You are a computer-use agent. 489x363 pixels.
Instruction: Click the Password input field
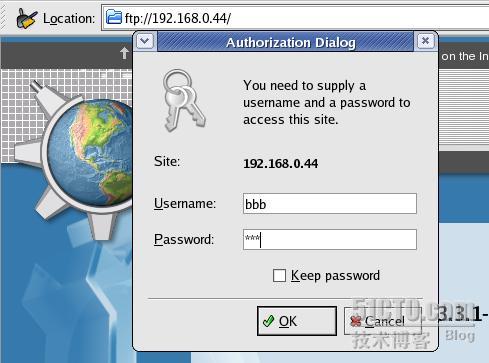tap(330, 239)
